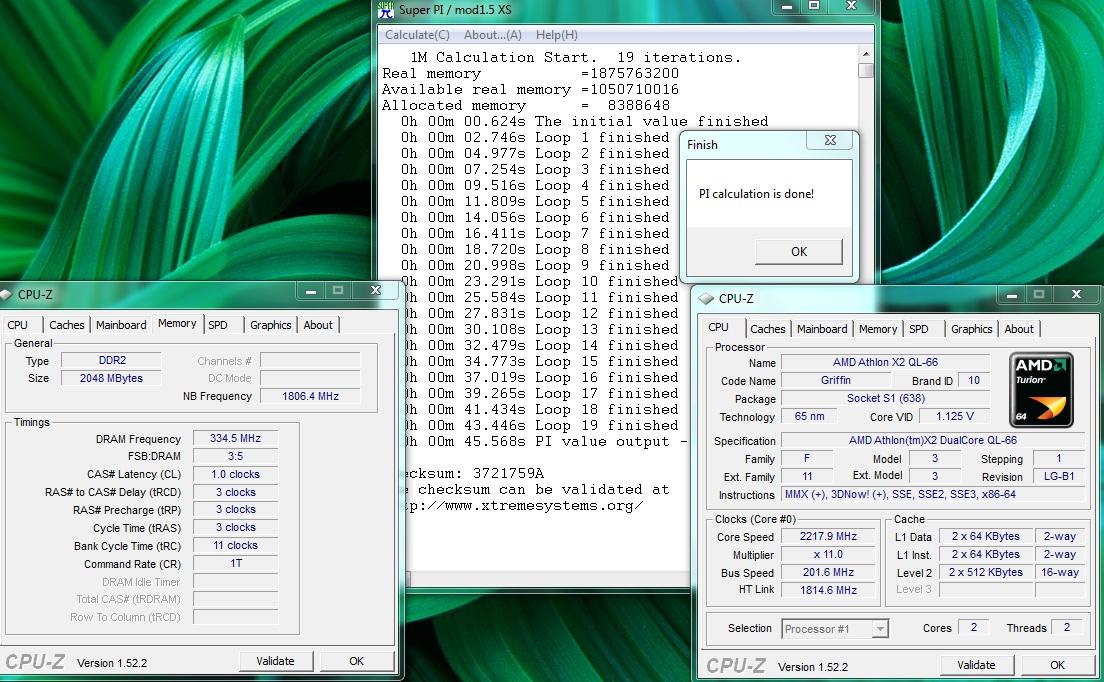This screenshot has width=1104, height=682.
Task: Click the Cores count value field
Action: point(973,627)
